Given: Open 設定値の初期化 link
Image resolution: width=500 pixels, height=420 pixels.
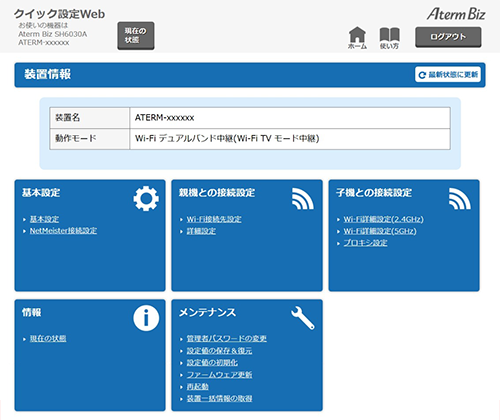Looking at the screenshot, I should click(x=212, y=363).
